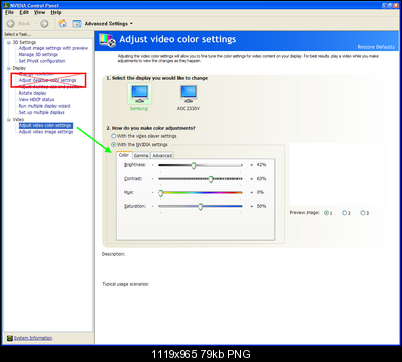Click the Contrast 63% value

[x=261, y=179]
